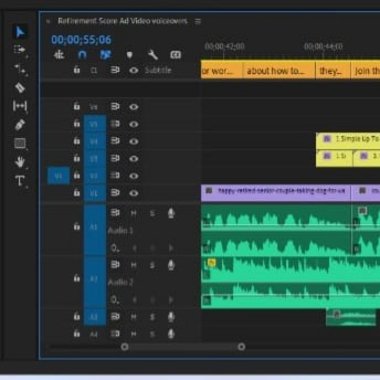Toggle V5 track output eye
This screenshot has height=380, width=380.
(x=134, y=124)
